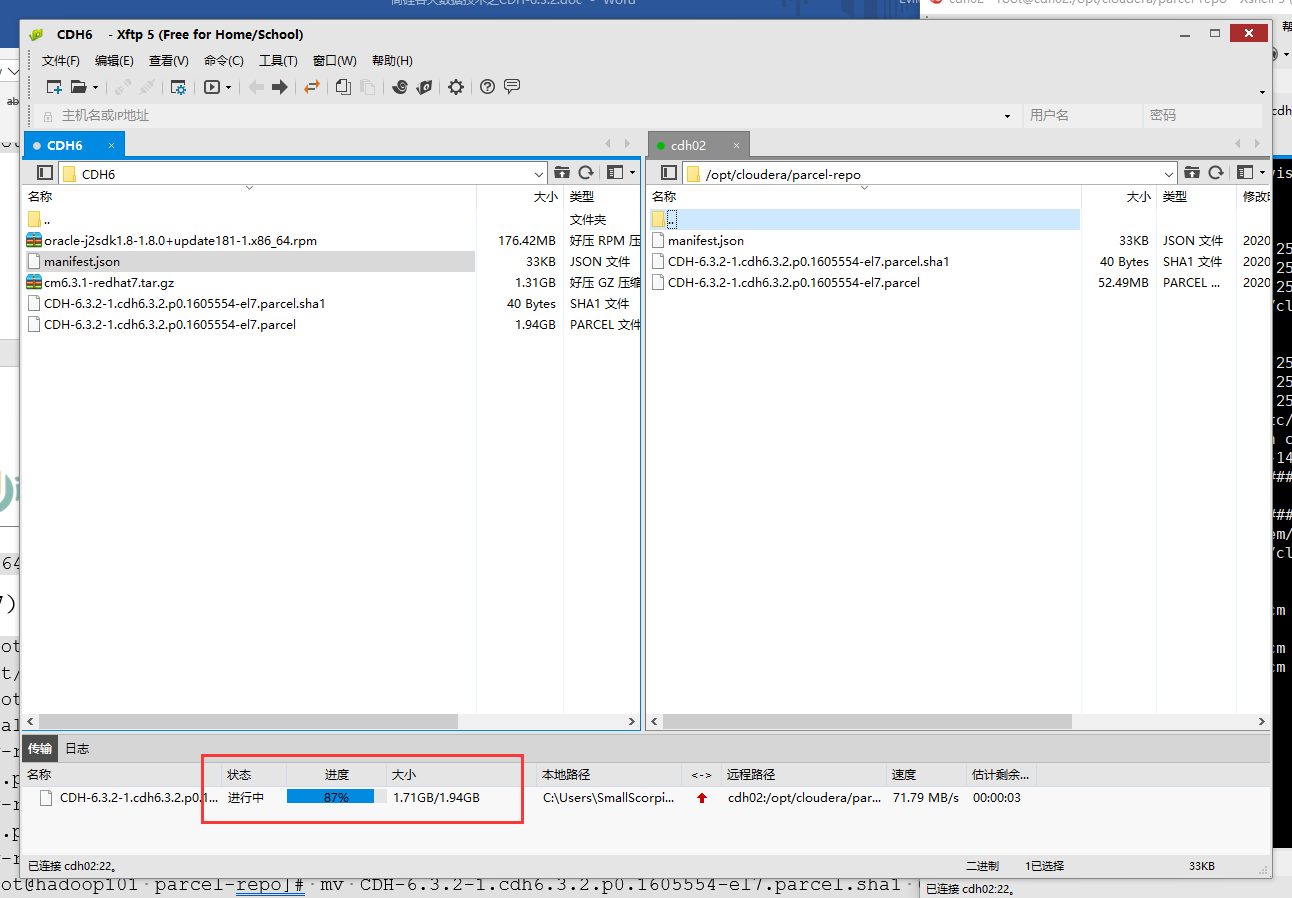The width and height of the screenshot is (1292, 898).
Task: Select the CDH-6.3.2 transfer queue row name
Action: click(138, 797)
